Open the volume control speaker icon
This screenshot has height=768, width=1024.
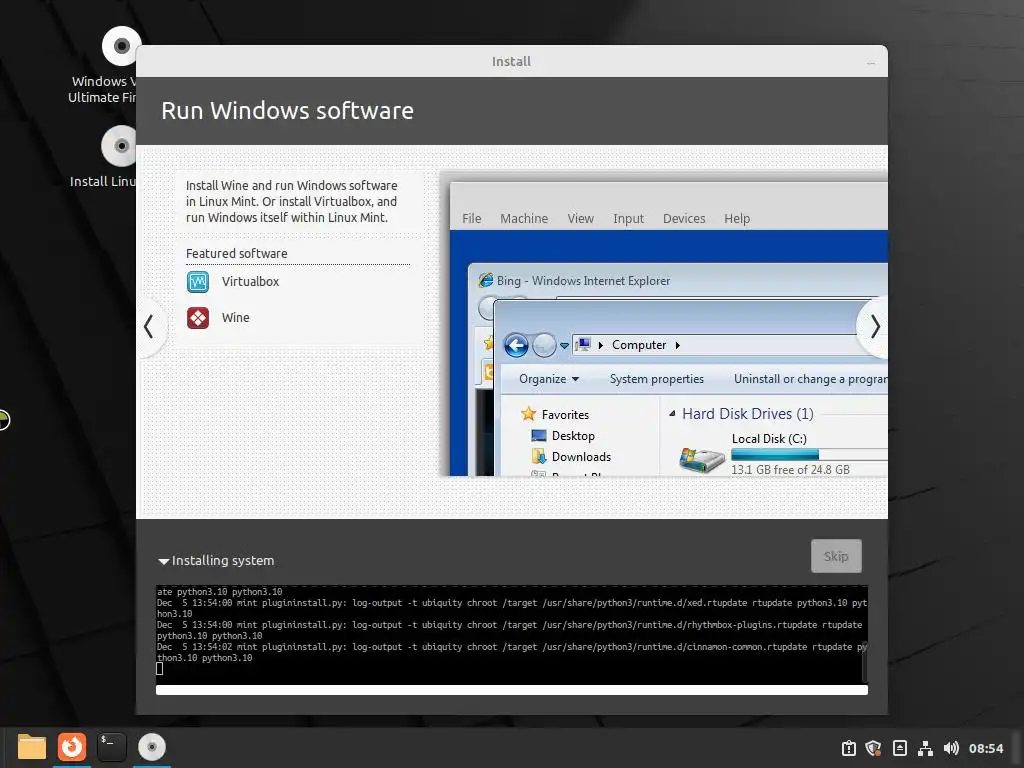tap(951, 748)
